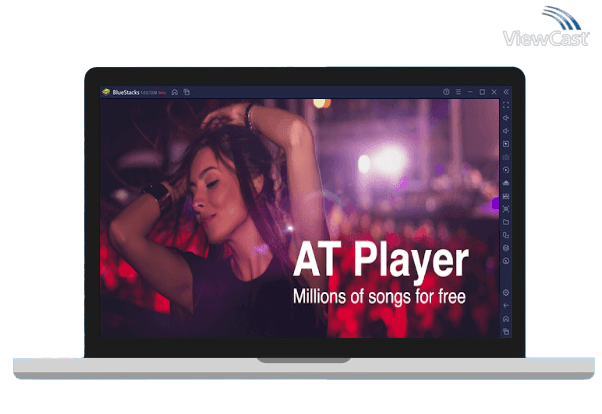Click the two-overlapping-rectangles icon in side toolbar
Image resolution: width=602 pixels, height=414 pixels.
pos(506,235)
